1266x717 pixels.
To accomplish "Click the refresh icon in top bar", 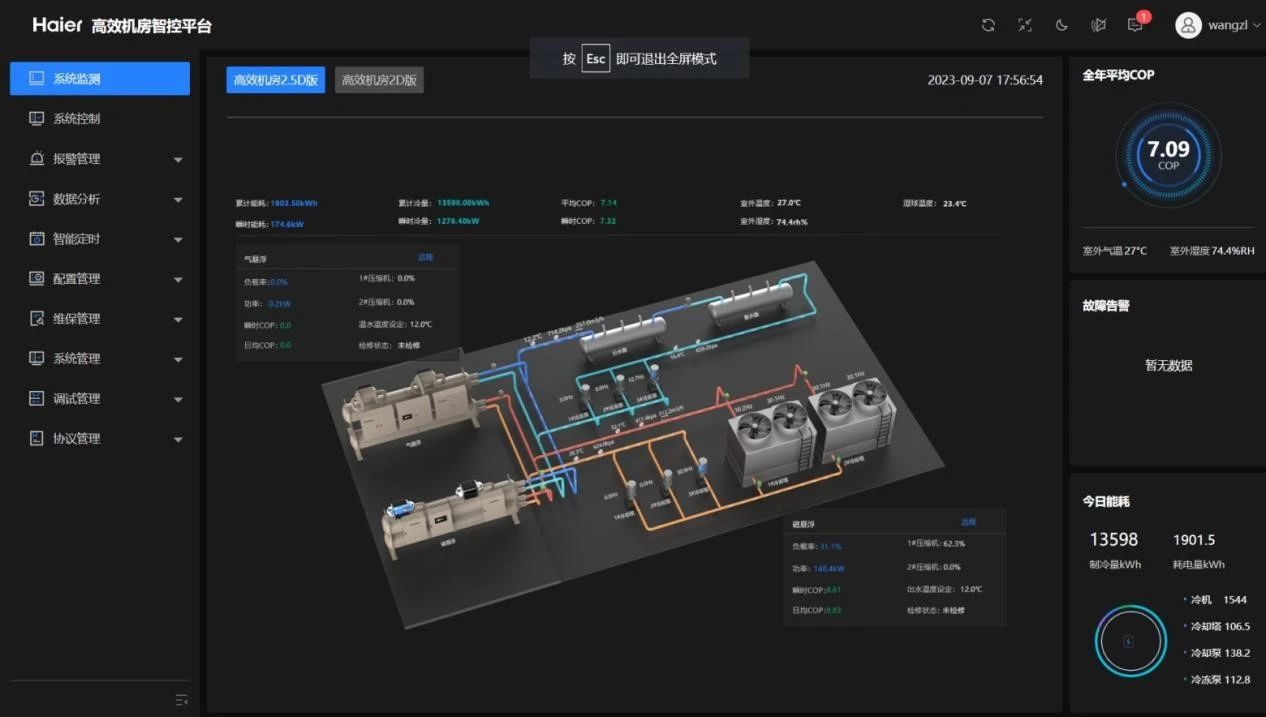I will click(x=988, y=26).
